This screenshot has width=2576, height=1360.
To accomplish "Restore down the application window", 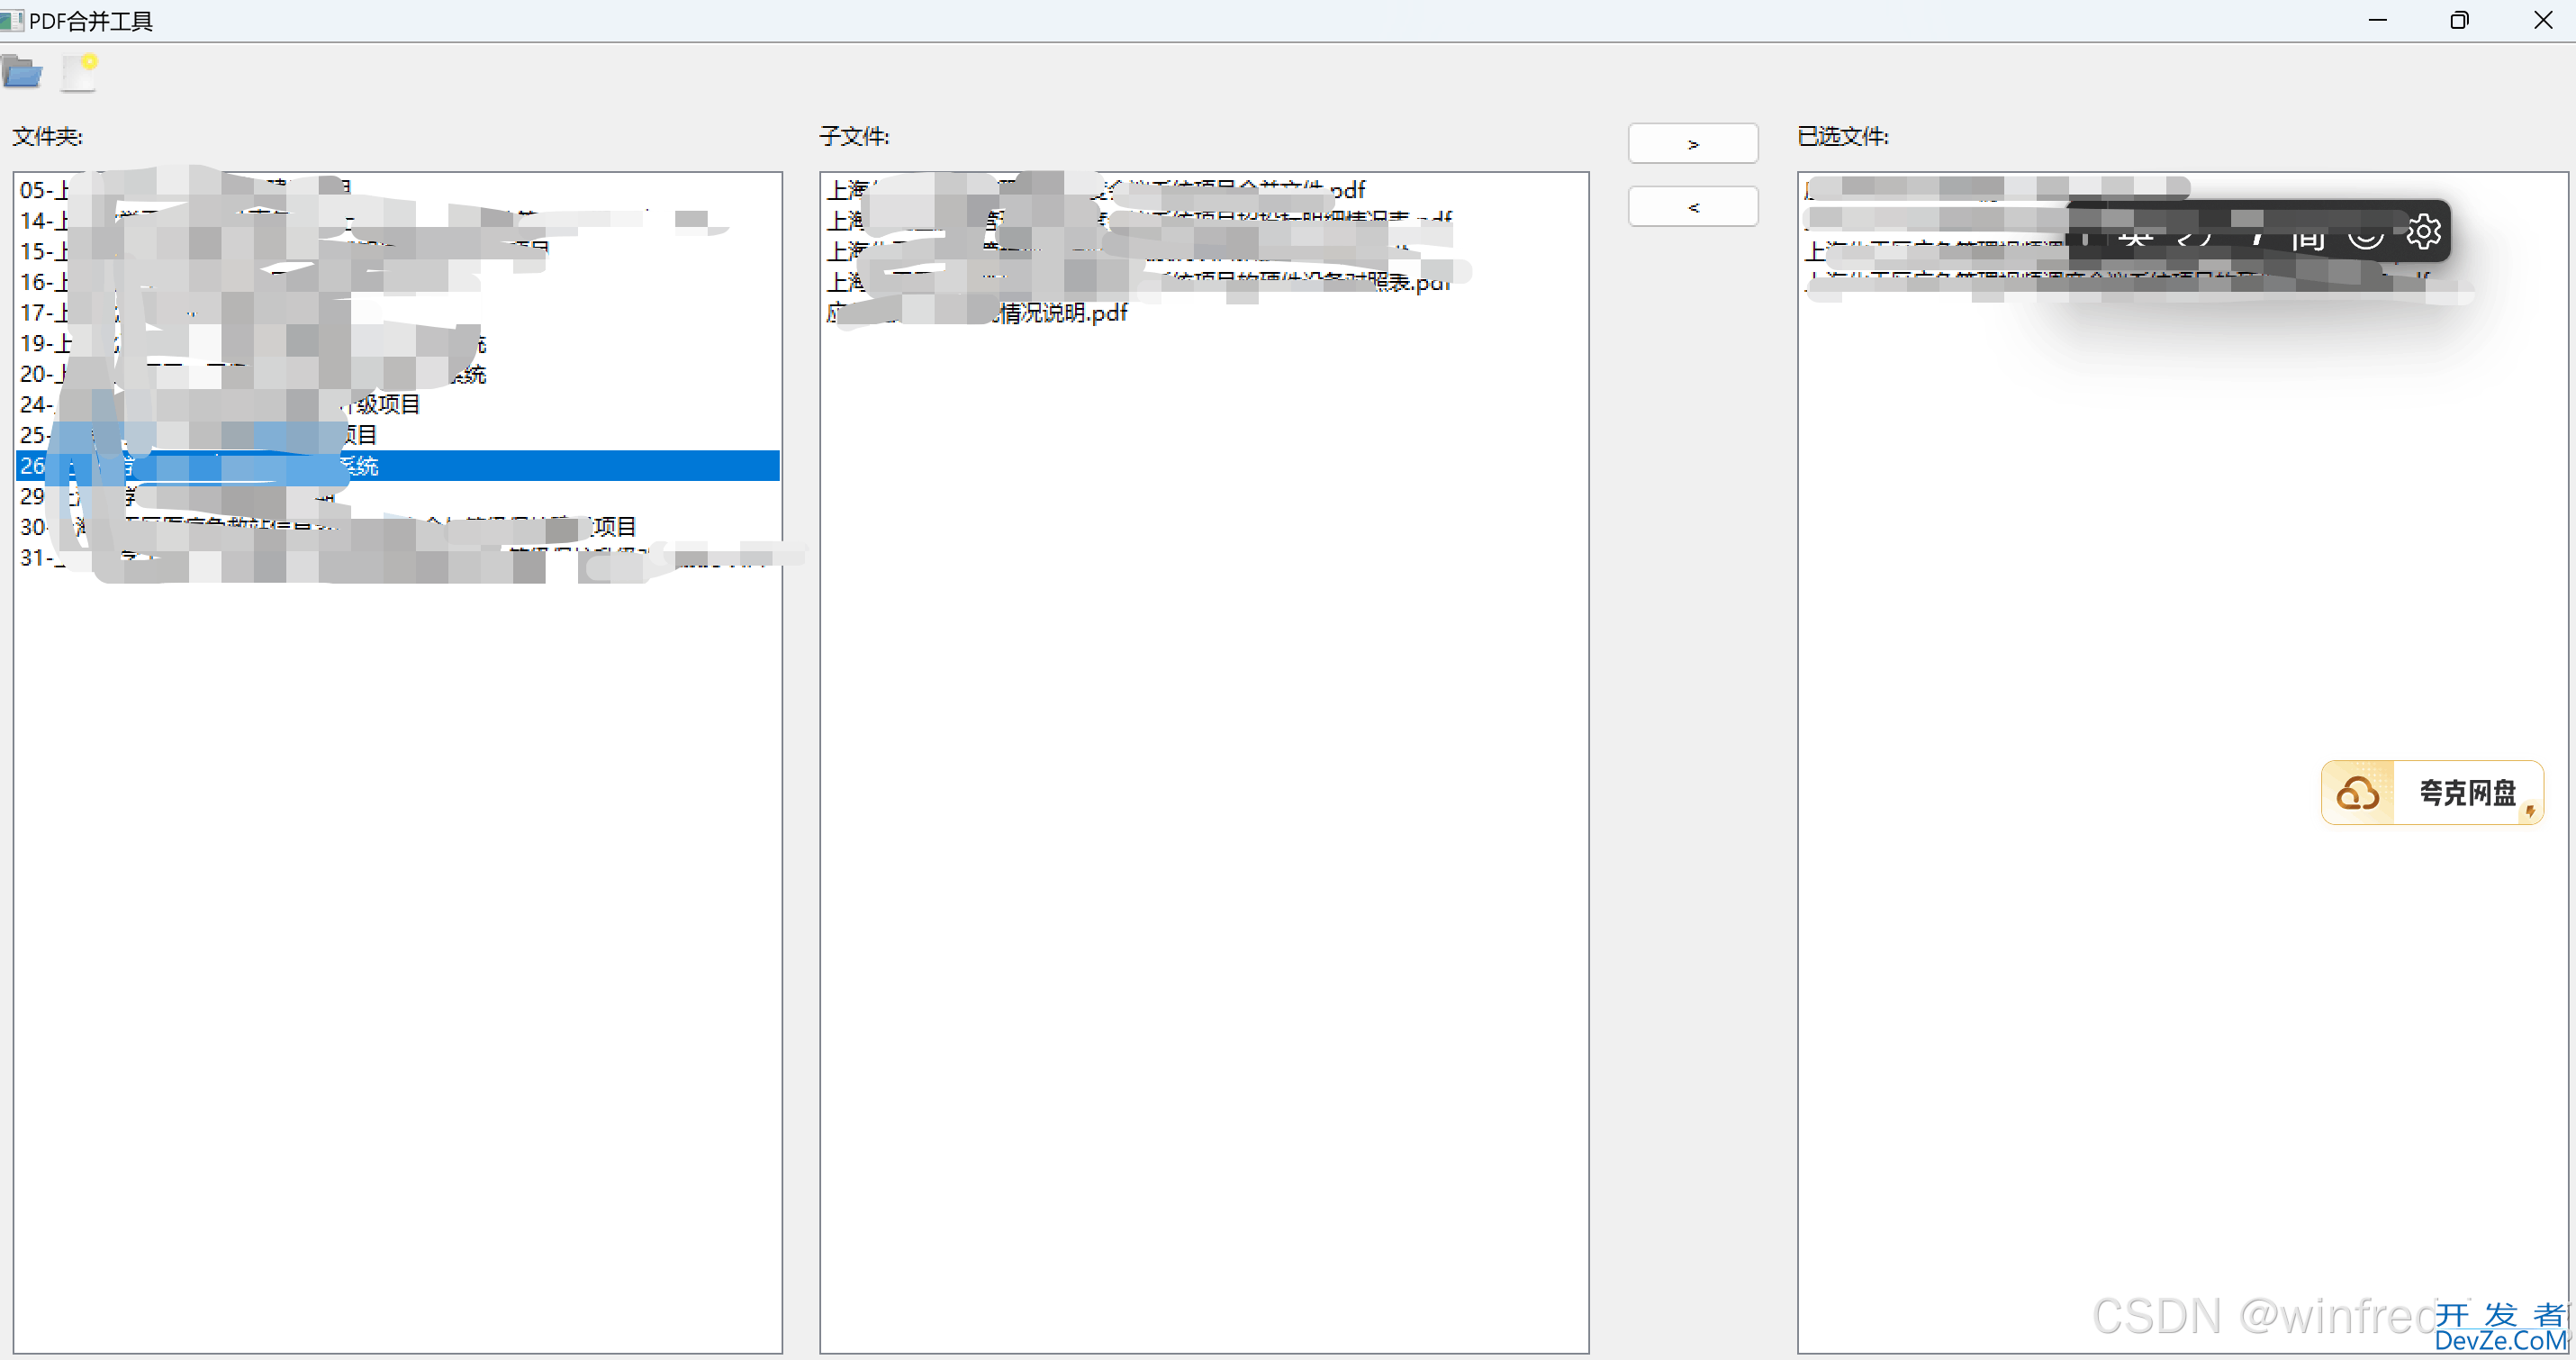I will pos(2459,20).
